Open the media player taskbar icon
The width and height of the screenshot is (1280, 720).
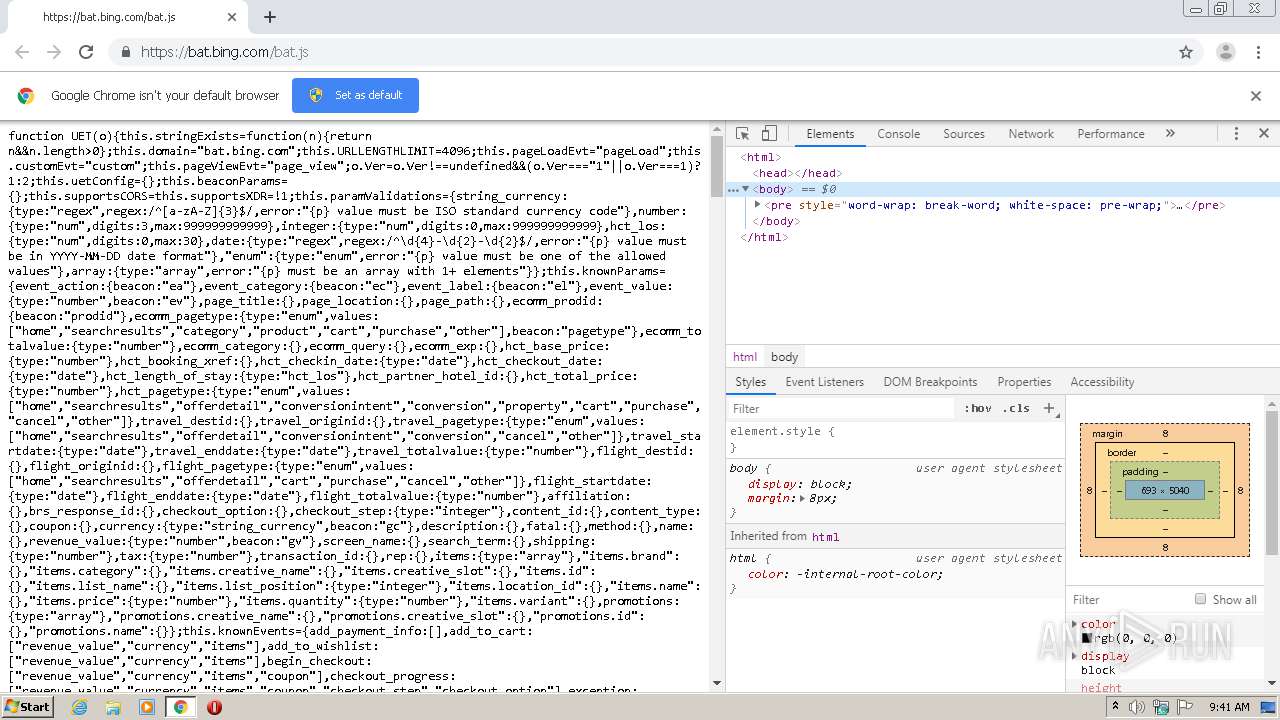(x=147, y=707)
